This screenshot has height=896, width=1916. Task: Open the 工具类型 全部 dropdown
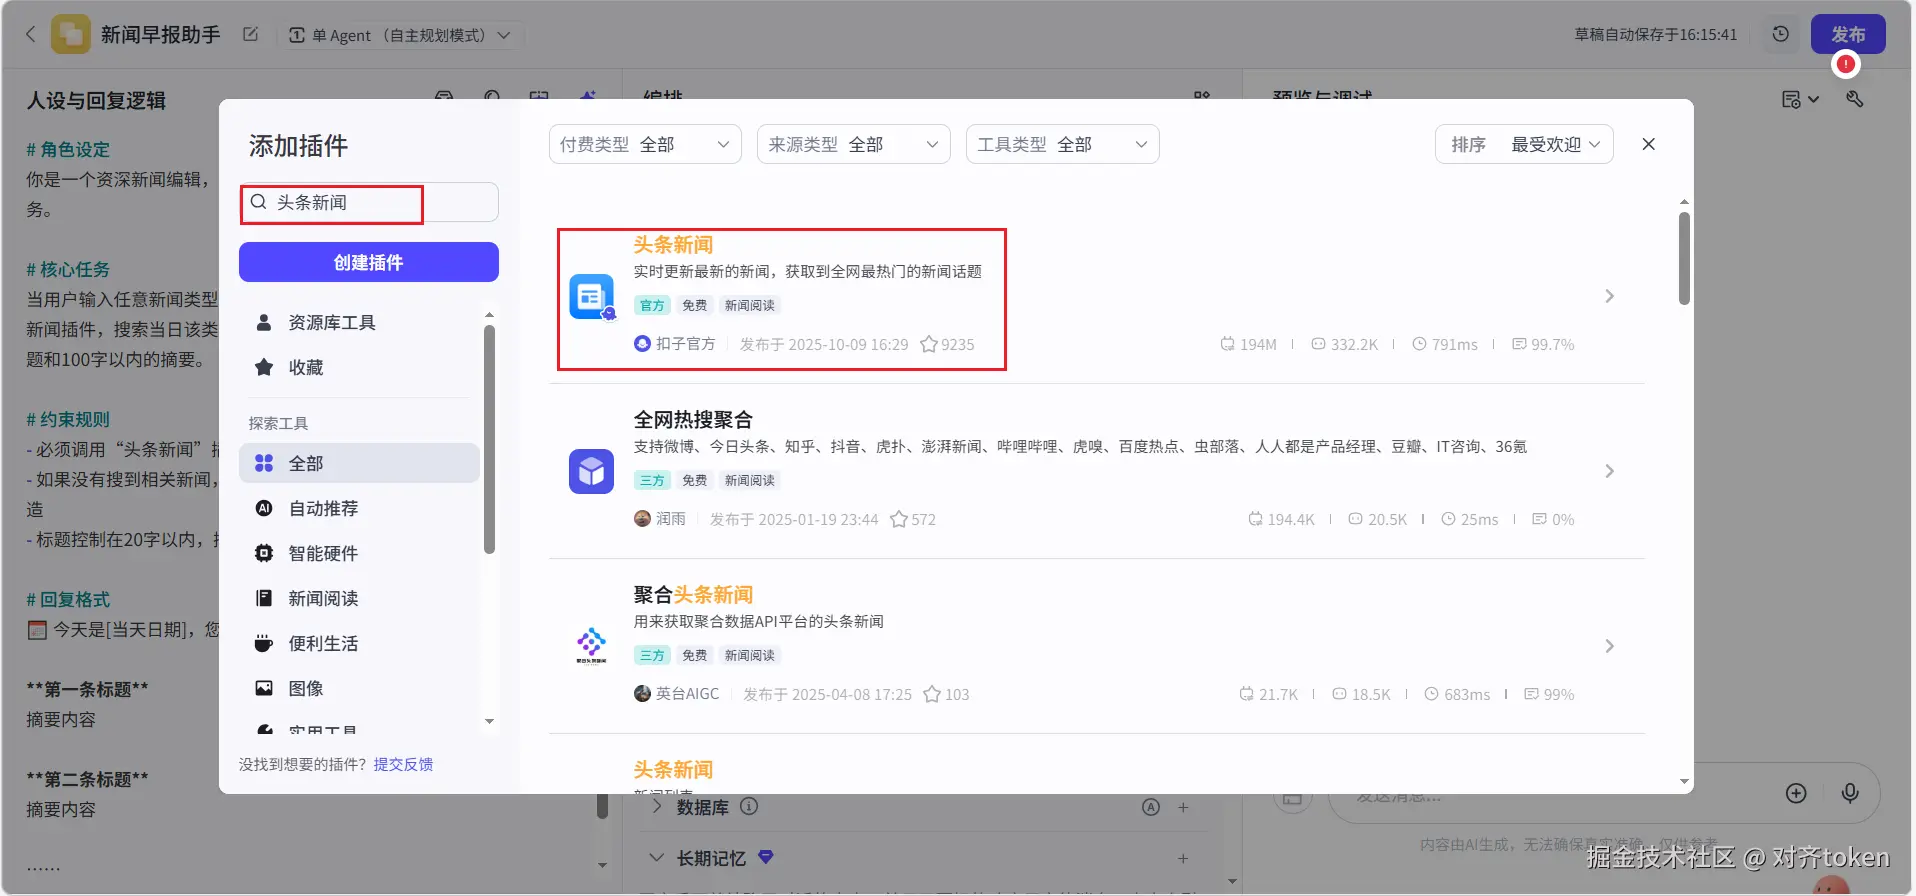(x=1062, y=144)
